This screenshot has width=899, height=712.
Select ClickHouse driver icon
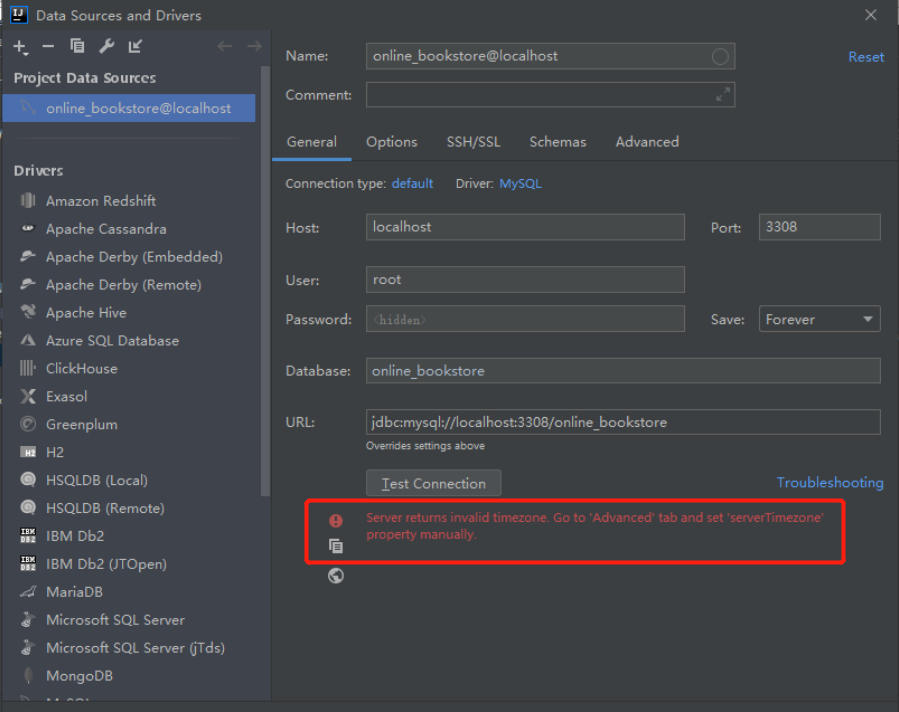pyautogui.click(x=28, y=368)
